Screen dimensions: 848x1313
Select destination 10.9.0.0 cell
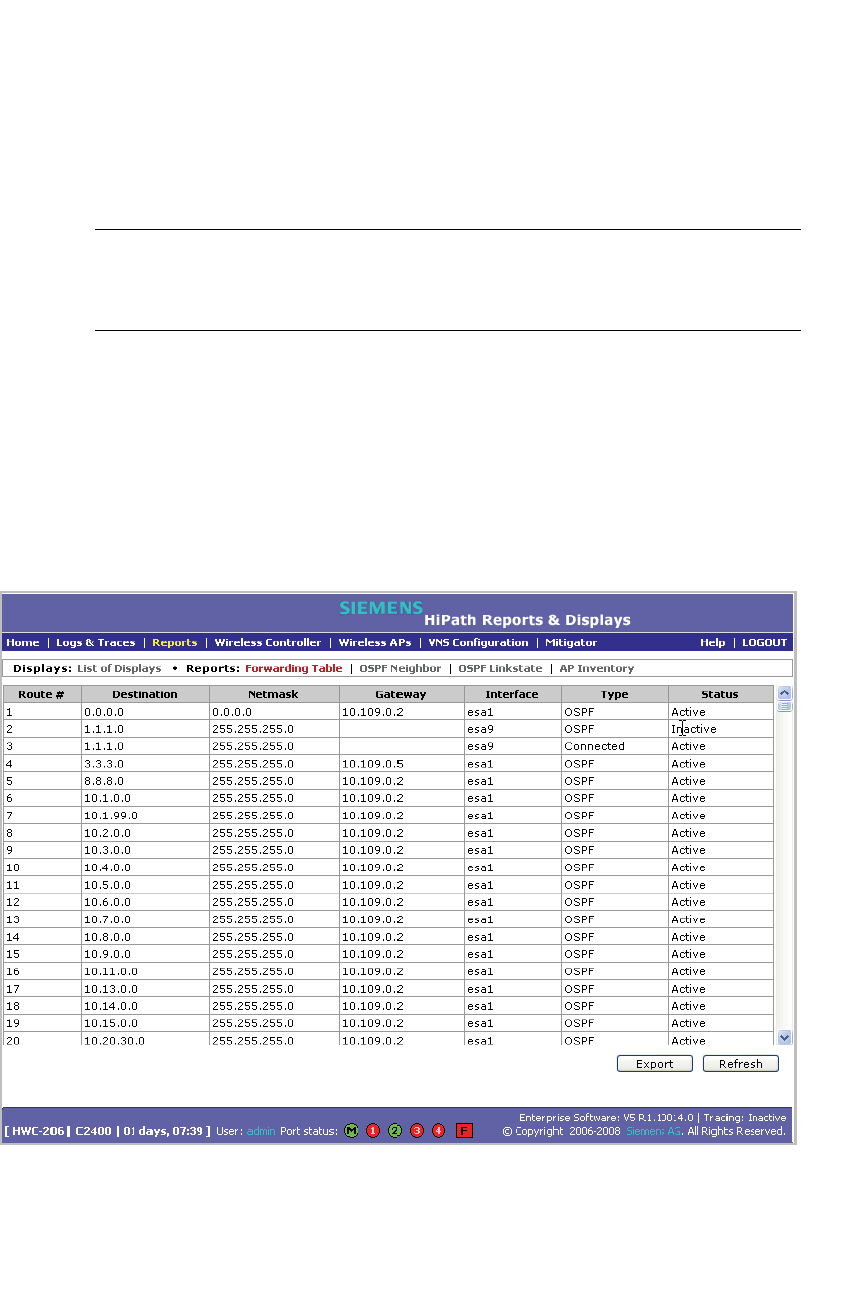(x=145, y=954)
